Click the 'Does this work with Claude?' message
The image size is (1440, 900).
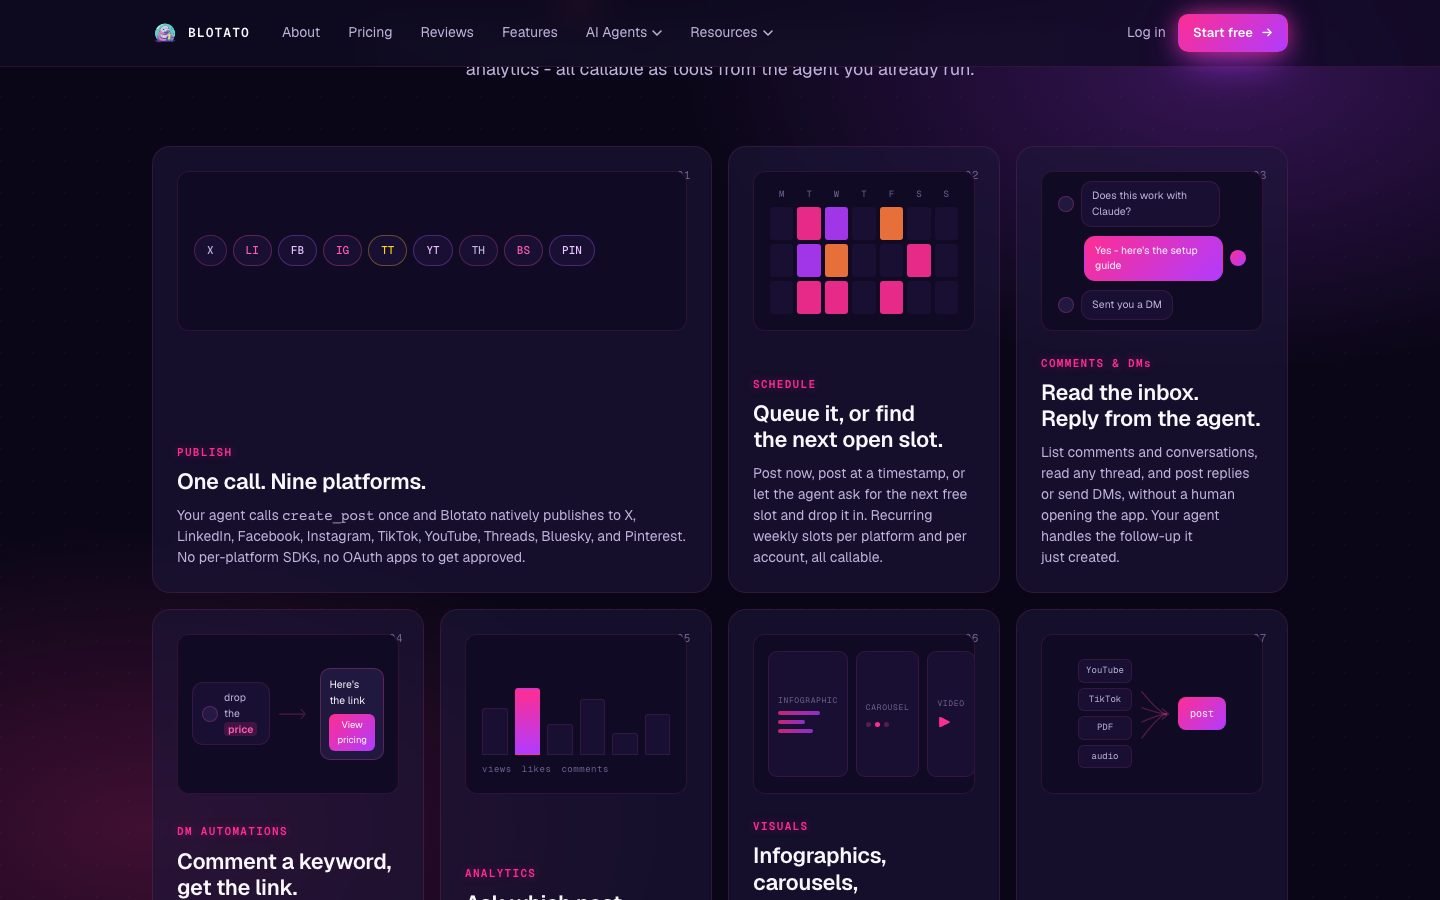click(1150, 204)
